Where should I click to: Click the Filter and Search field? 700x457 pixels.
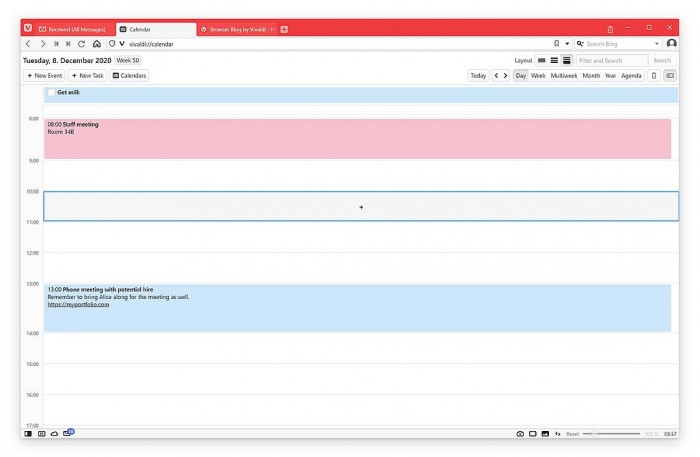coord(612,60)
